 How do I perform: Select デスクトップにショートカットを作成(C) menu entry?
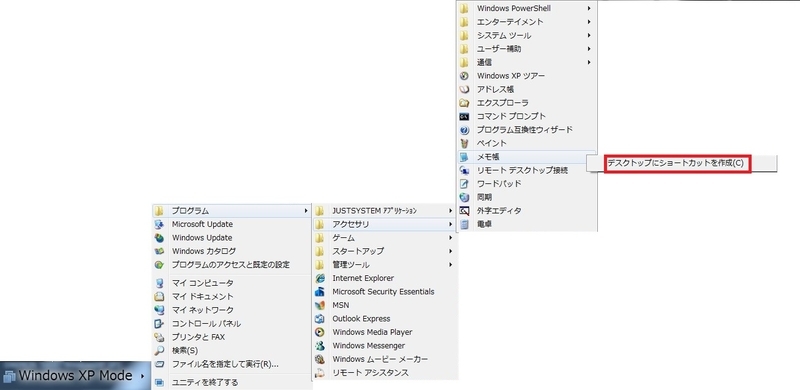(682, 164)
